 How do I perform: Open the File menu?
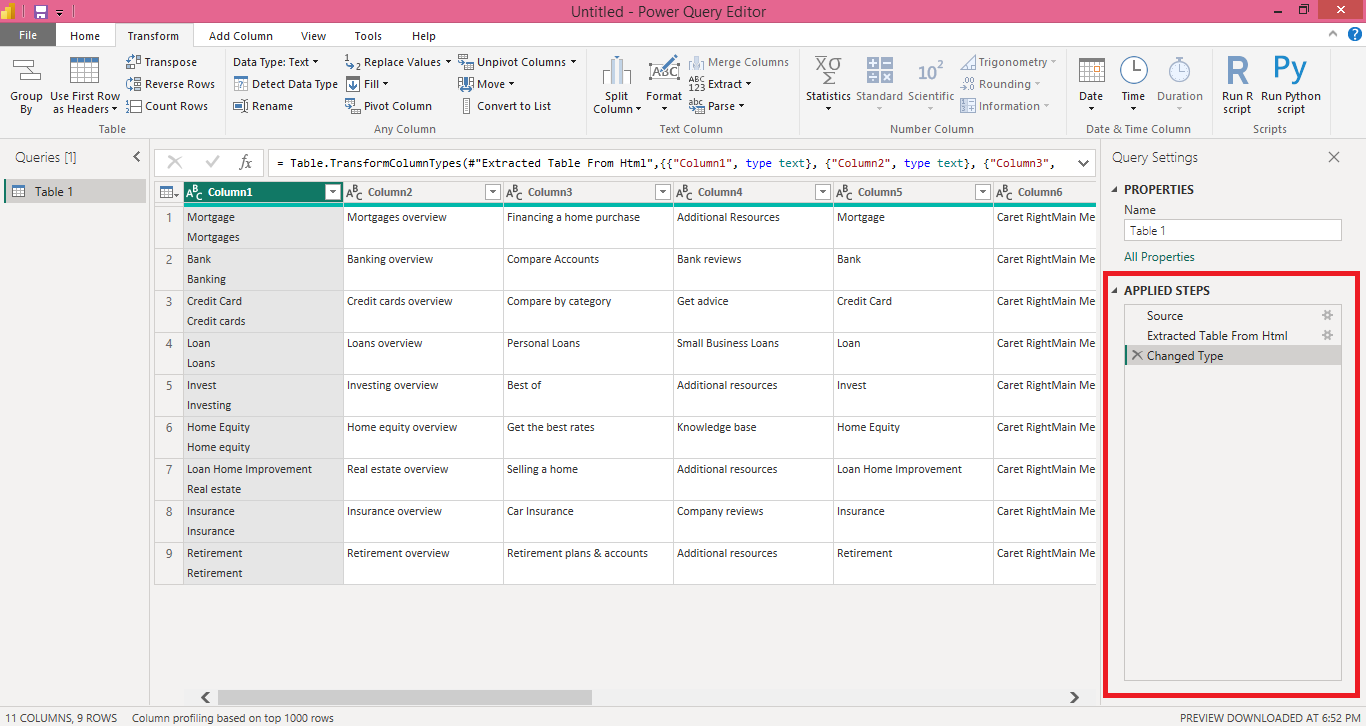pyautogui.click(x=28, y=36)
